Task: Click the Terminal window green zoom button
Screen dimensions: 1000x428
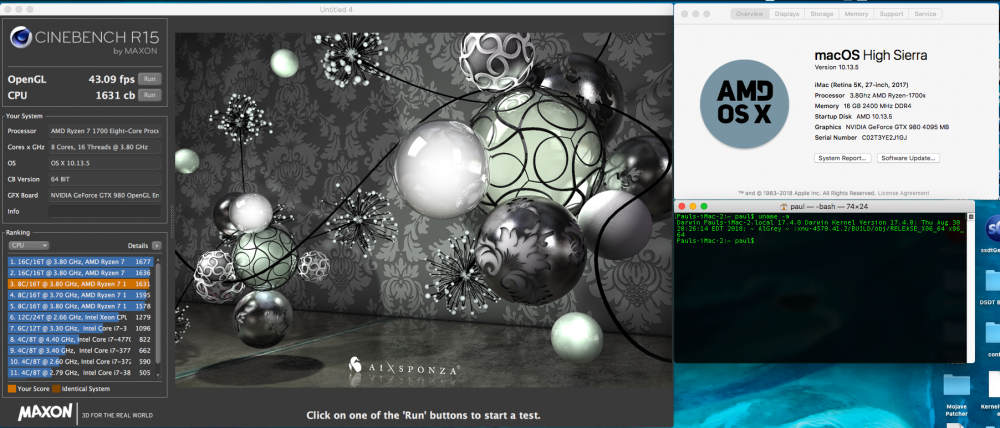Action: [x=703, y=206]
